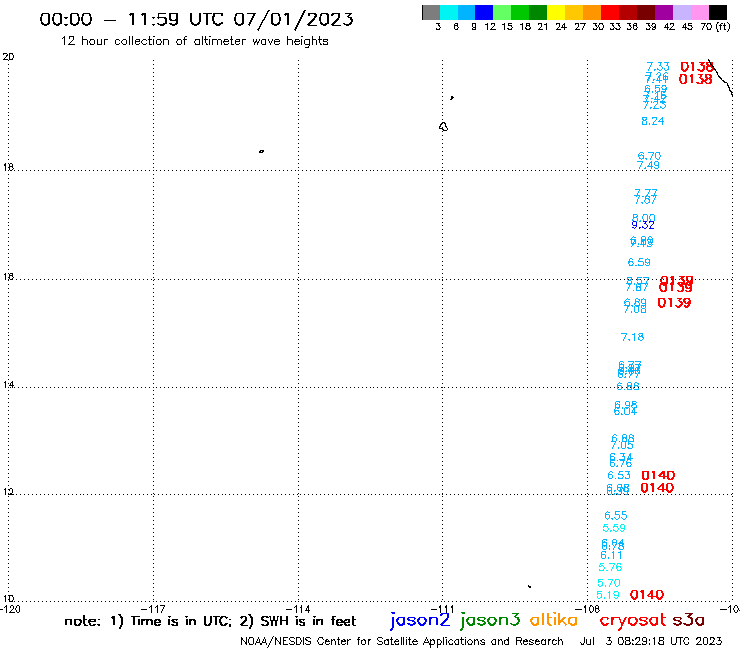Click the legend label '45'
The width and height of the screenshot is (740, 650).
click(x=687, y=26)
